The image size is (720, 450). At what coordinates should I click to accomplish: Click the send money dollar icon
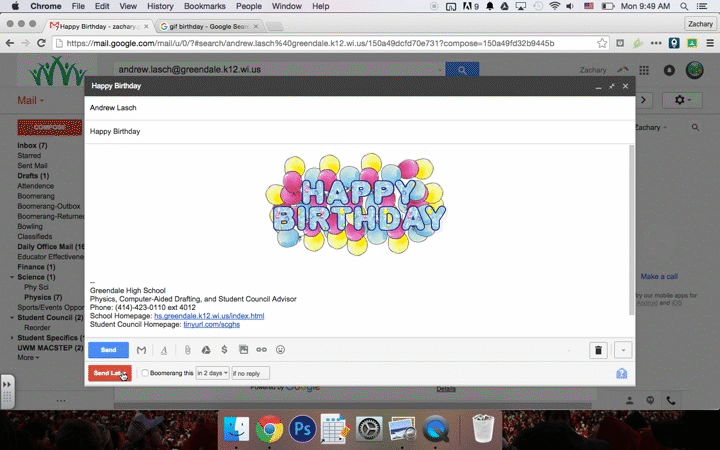click(224, 350)
